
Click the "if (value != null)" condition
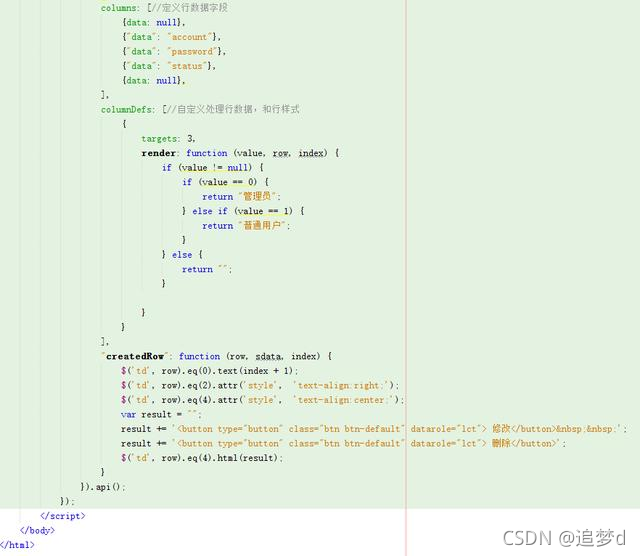[x=213, y=168]
